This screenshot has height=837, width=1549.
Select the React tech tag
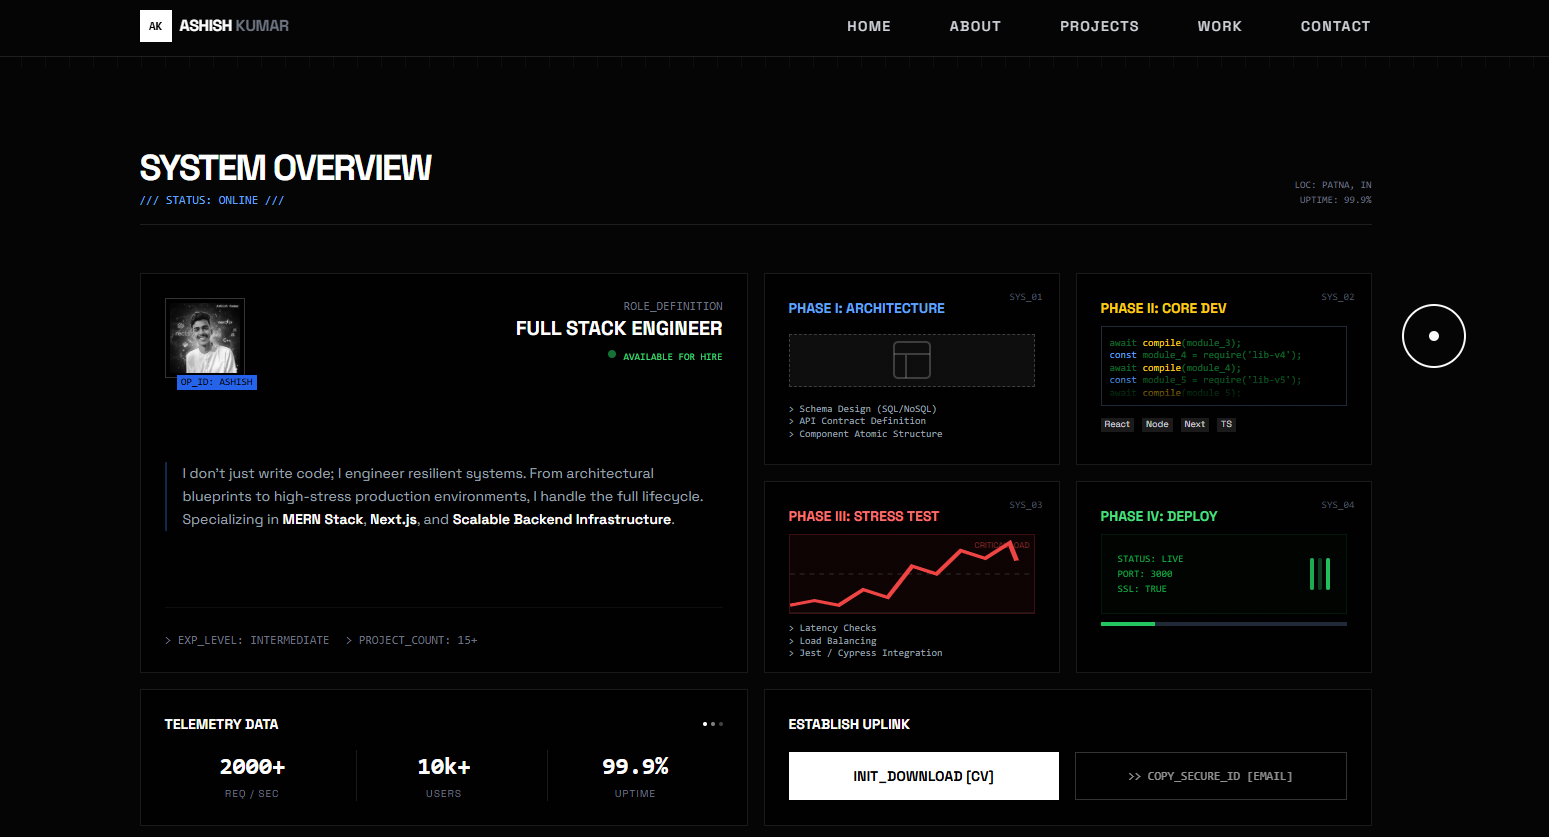[1117, 424]
